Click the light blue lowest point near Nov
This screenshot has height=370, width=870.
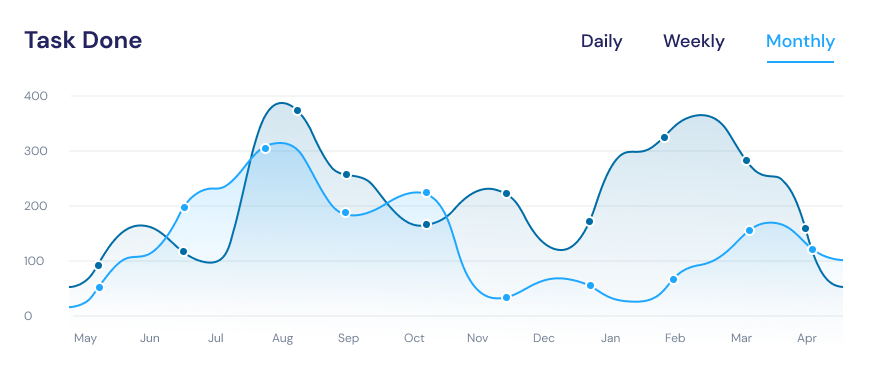coord(506,298)
